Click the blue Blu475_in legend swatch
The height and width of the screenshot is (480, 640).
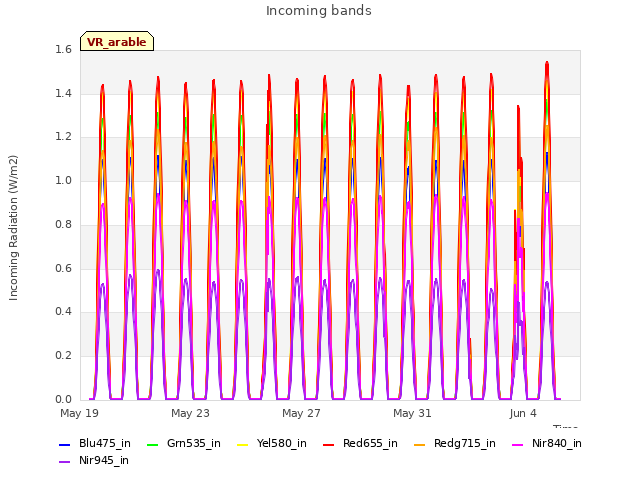point(65,444)
